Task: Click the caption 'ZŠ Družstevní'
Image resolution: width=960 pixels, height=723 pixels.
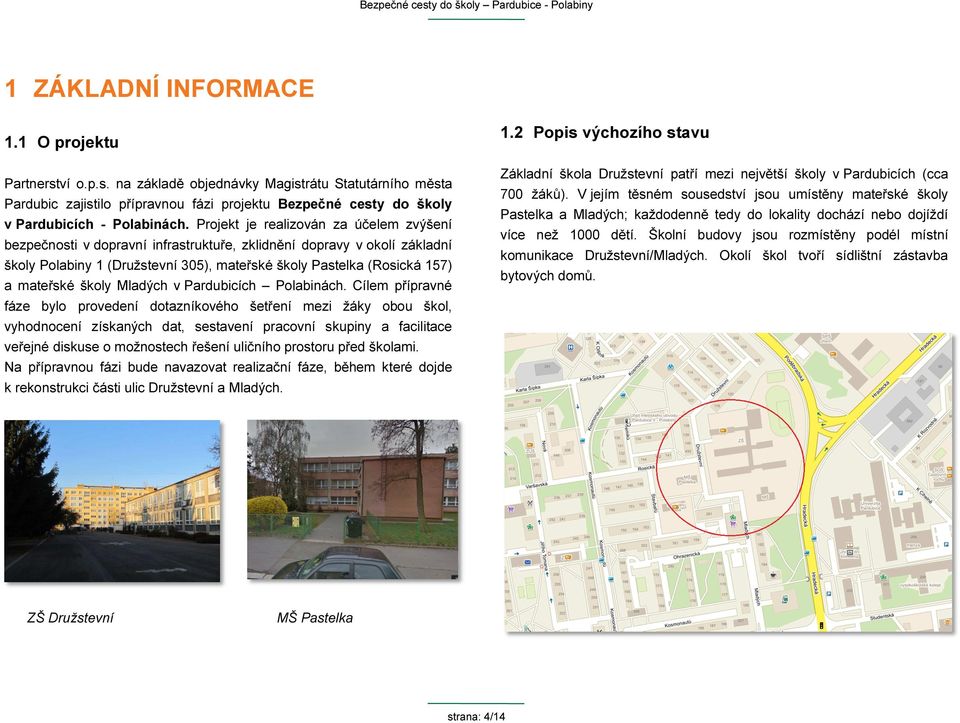Action: tap(70, 618)
